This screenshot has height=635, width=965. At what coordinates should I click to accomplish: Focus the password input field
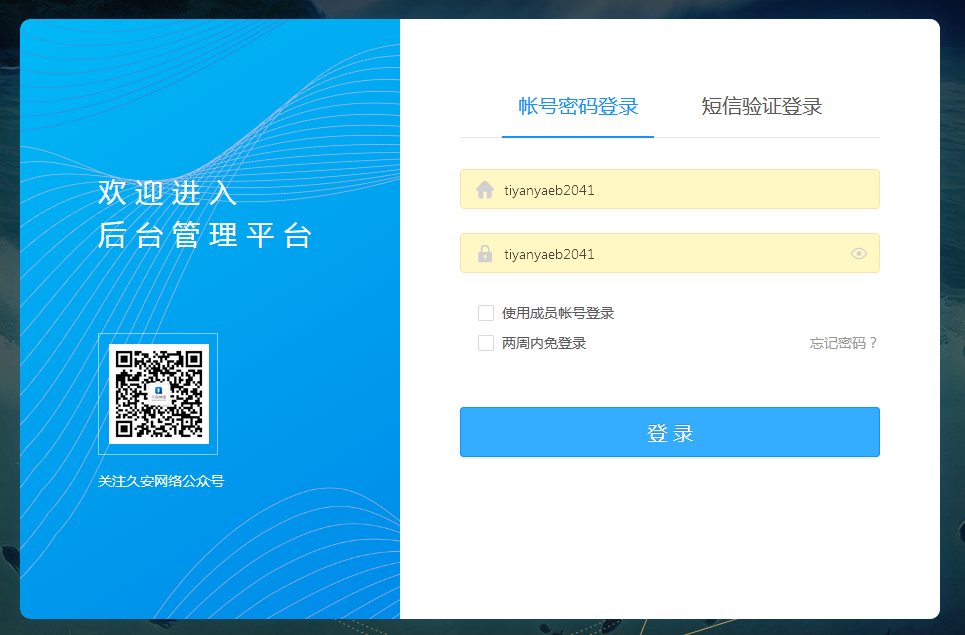coord(670,254)
